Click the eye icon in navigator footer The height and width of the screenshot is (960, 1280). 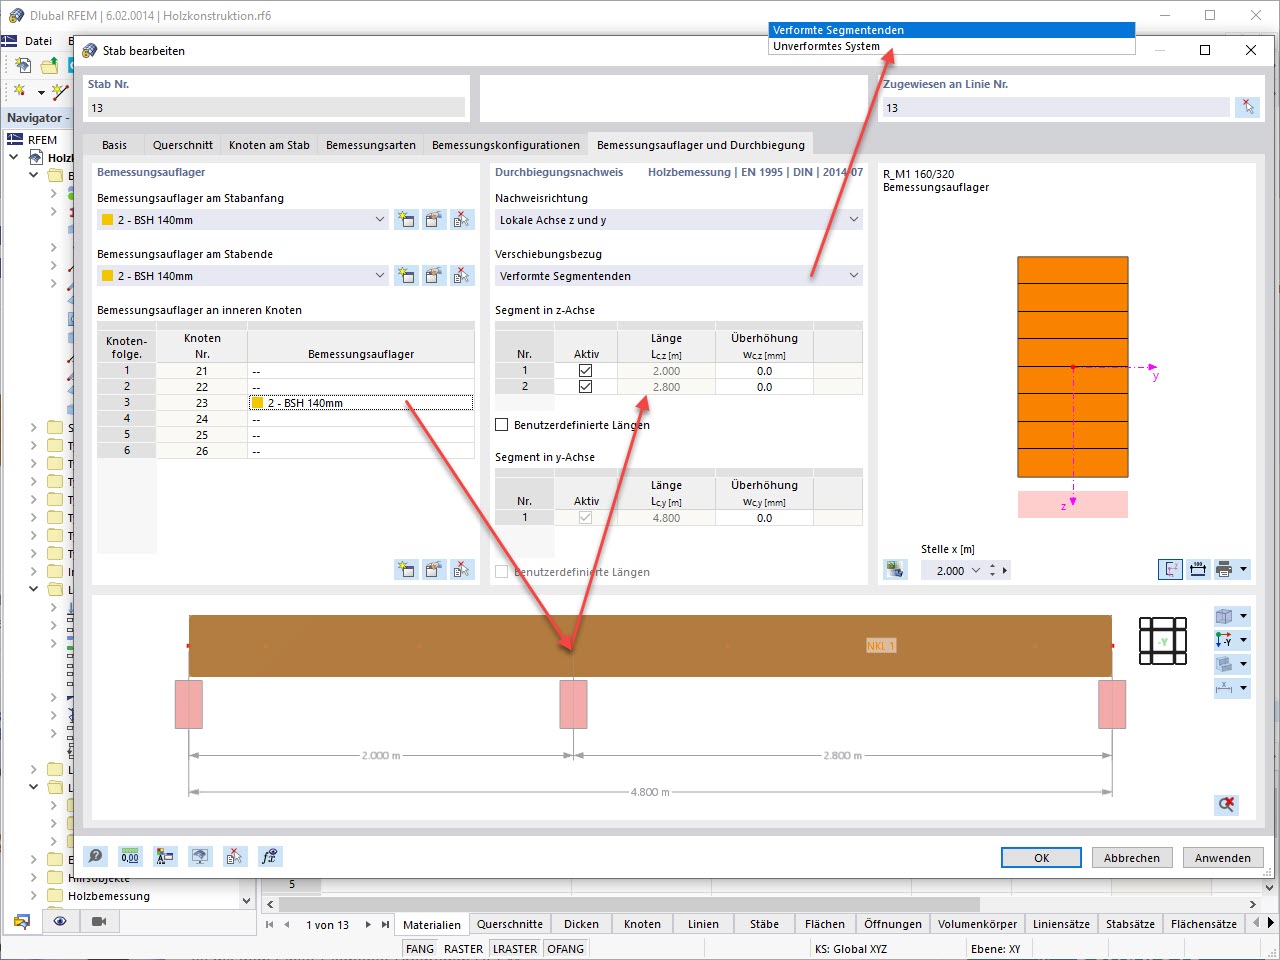(x=60, y=921)
